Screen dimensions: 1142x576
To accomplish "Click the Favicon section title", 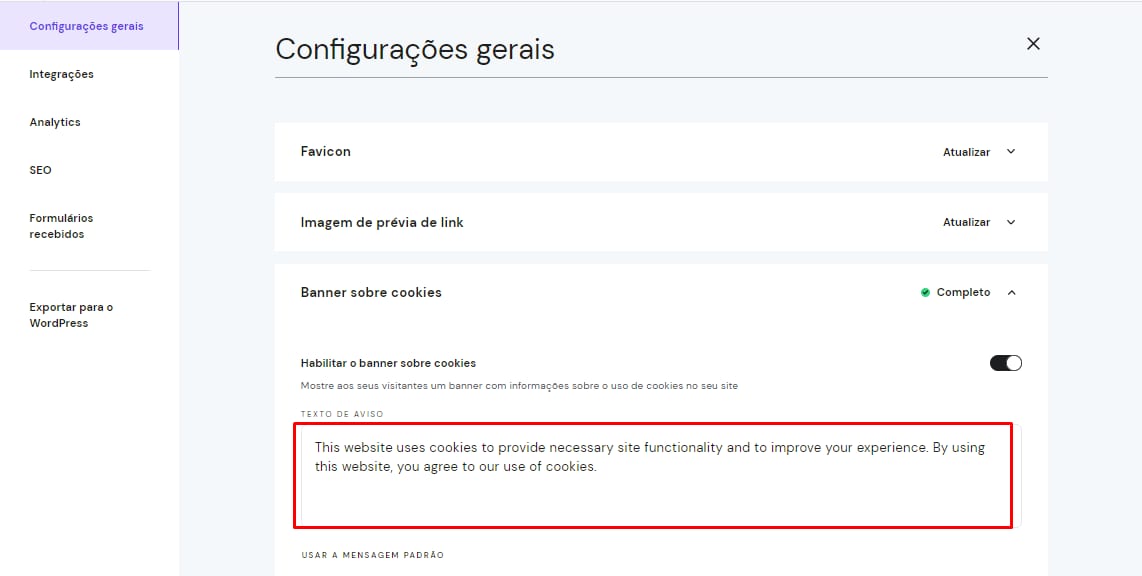I will point(325,151).
